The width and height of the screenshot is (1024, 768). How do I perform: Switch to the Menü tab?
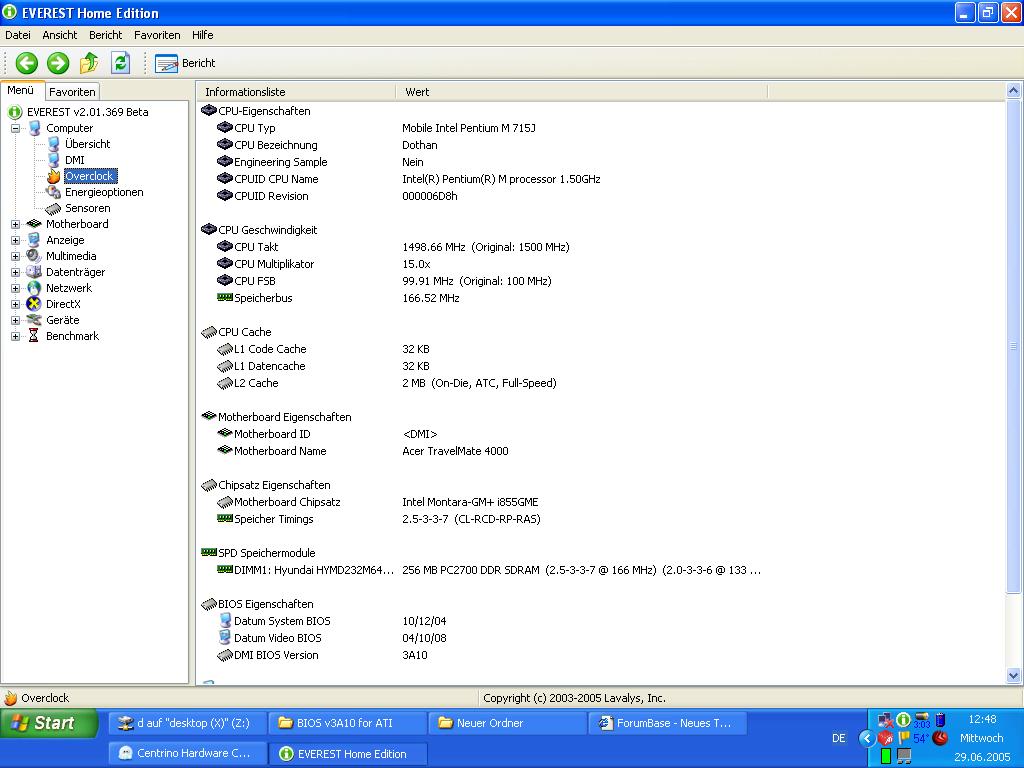pyautogui.click(x=21, y=91)
